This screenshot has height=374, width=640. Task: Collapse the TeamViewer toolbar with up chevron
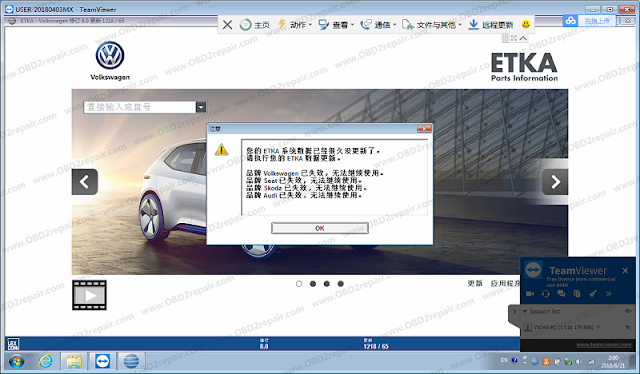pyautogui.click(x=523, y=38)
